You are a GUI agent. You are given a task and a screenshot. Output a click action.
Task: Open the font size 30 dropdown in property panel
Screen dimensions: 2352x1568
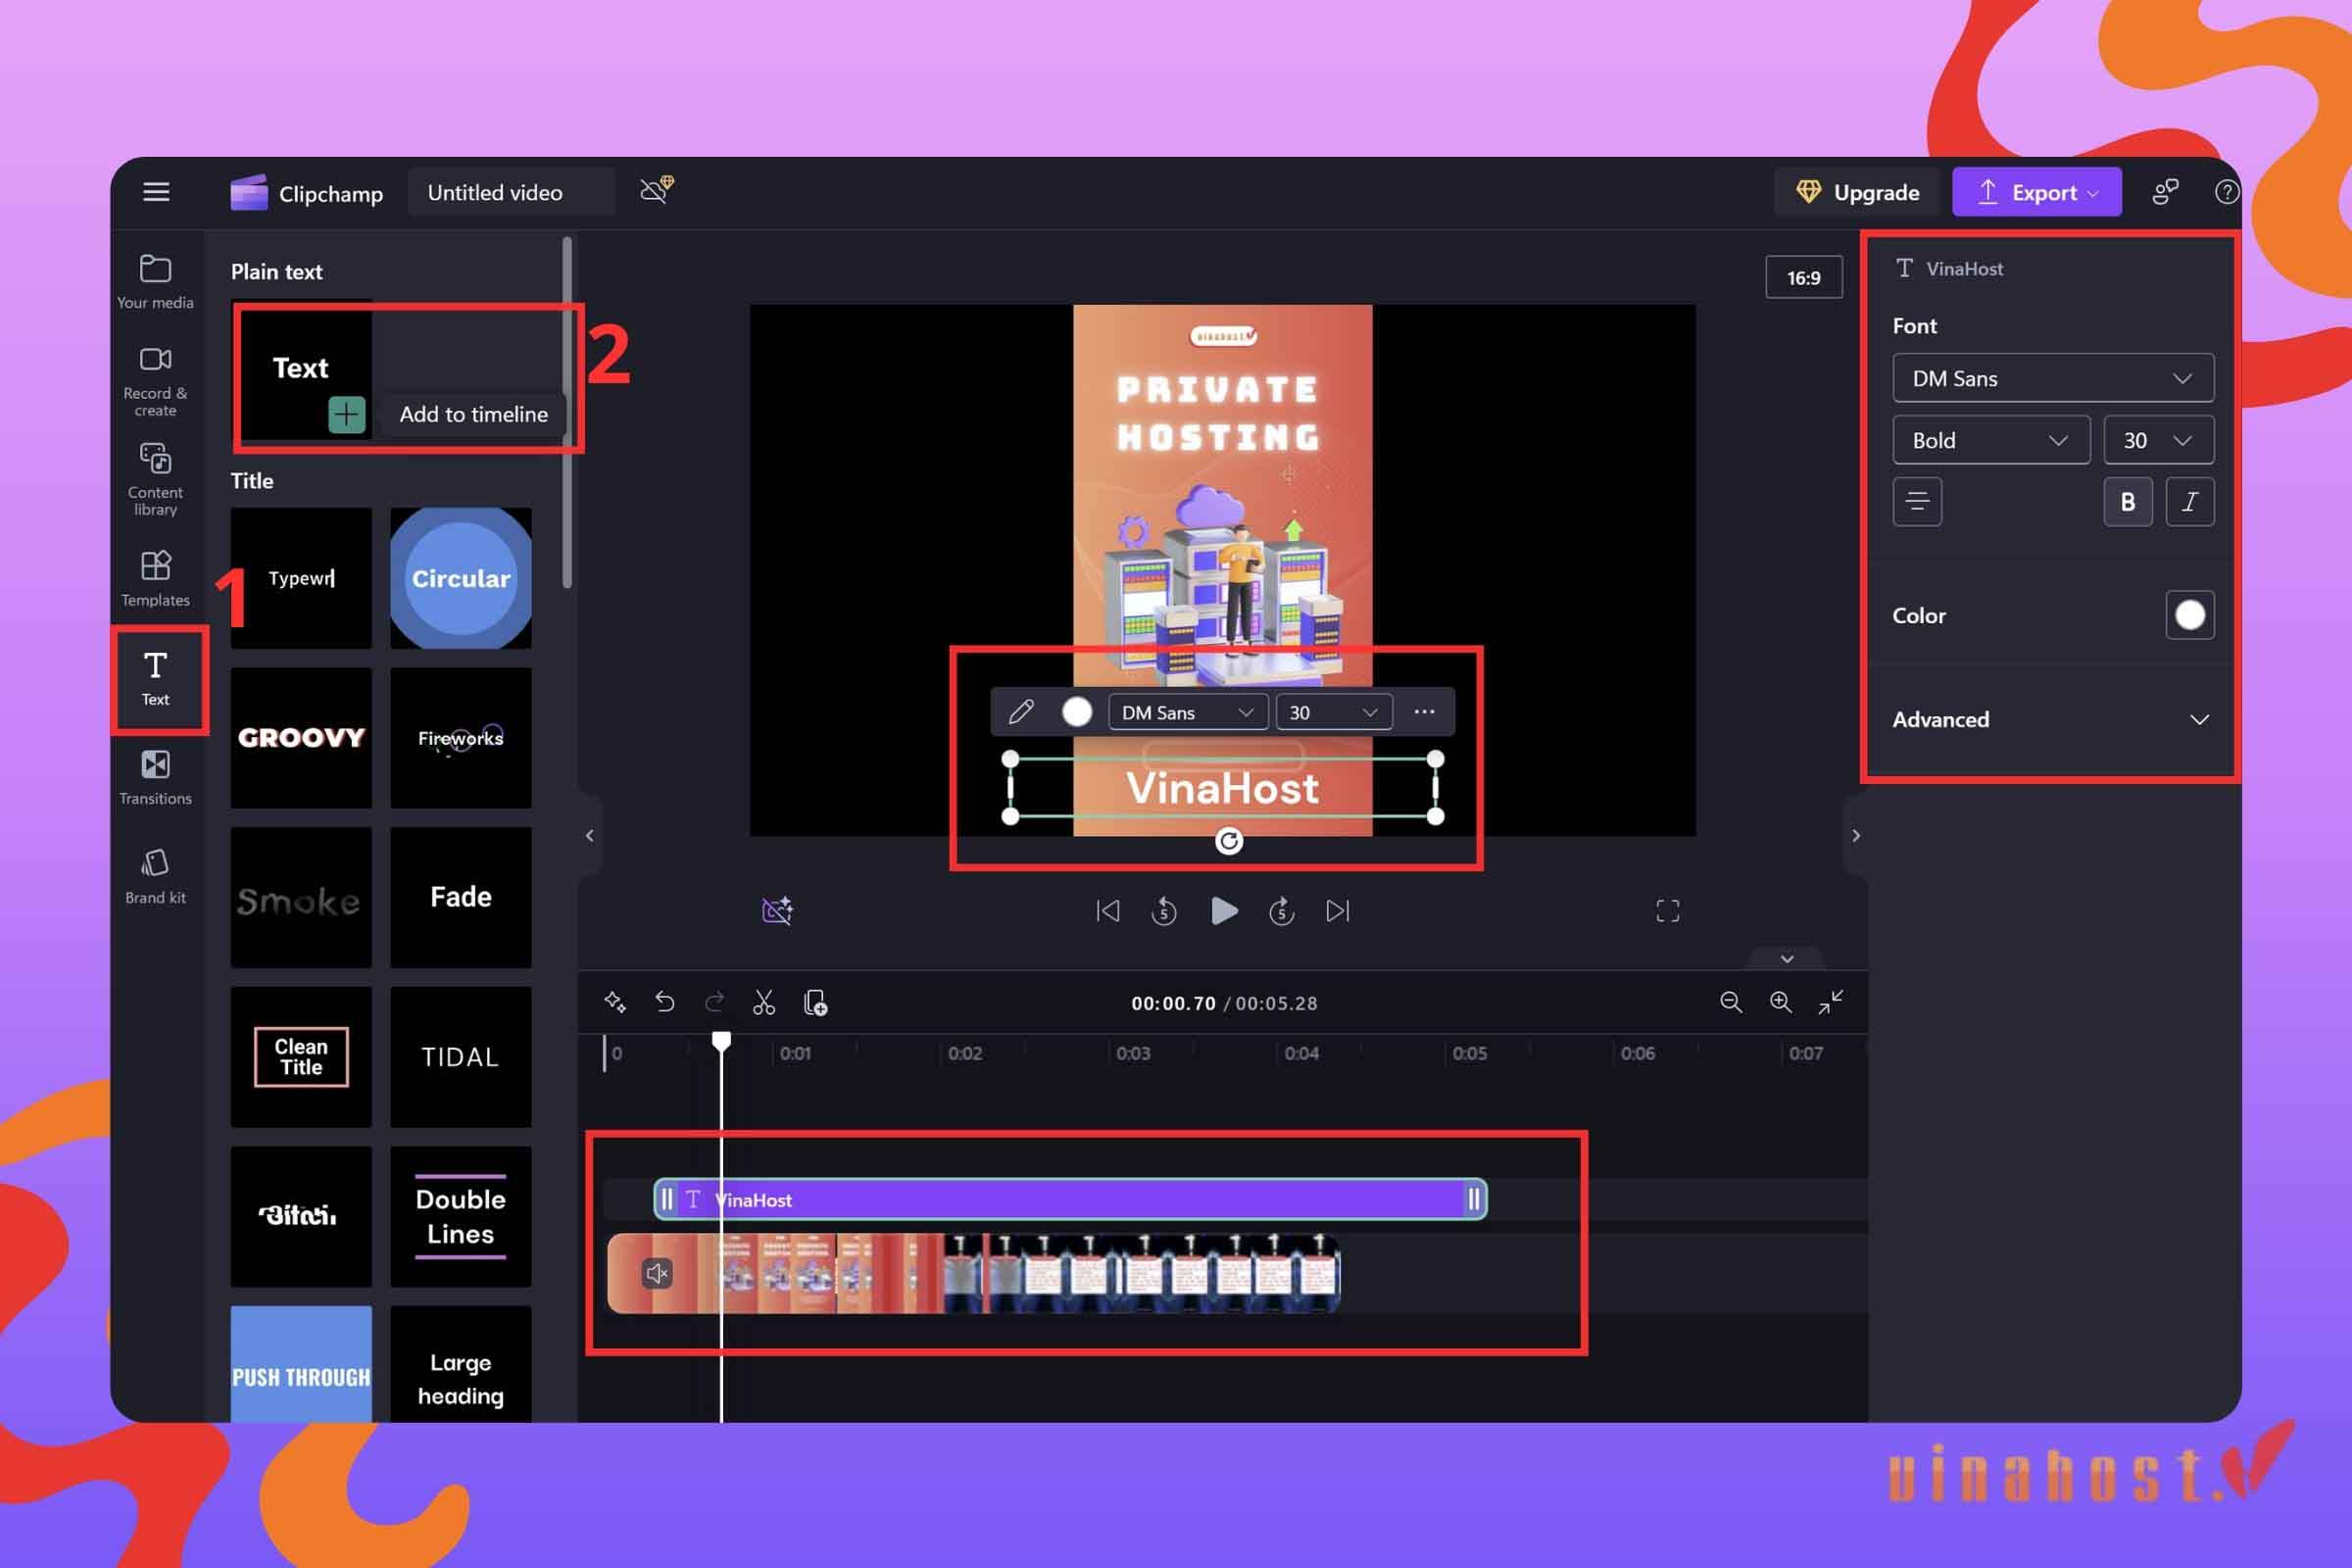point(2159,440)
